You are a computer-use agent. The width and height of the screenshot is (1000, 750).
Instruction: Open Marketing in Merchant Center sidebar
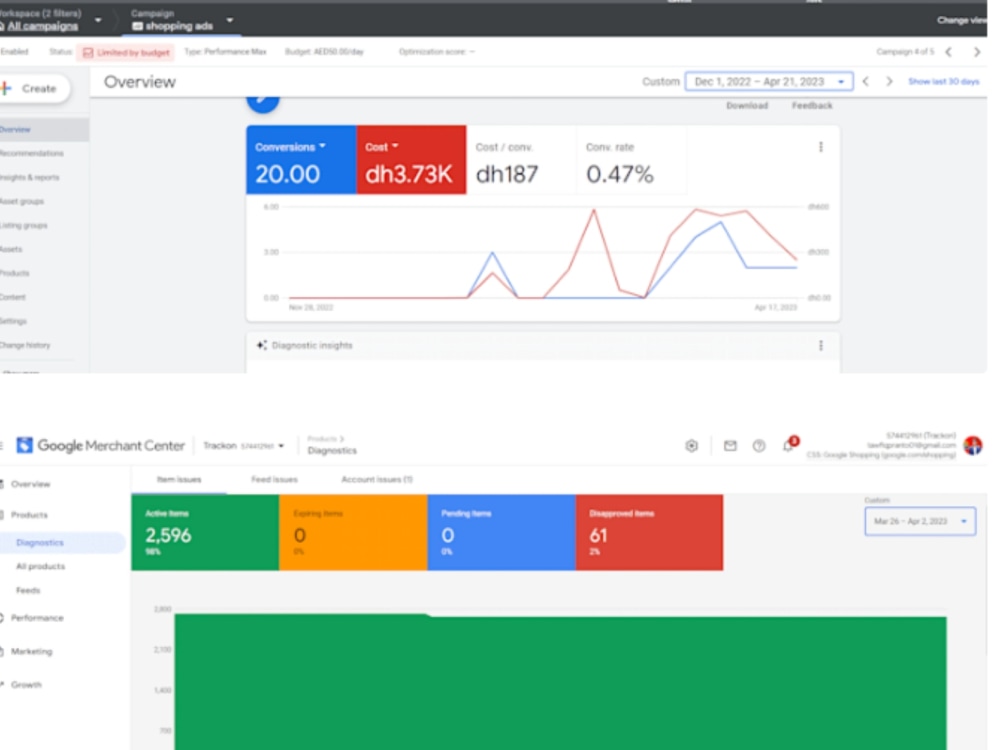click(x=31, y=651)
